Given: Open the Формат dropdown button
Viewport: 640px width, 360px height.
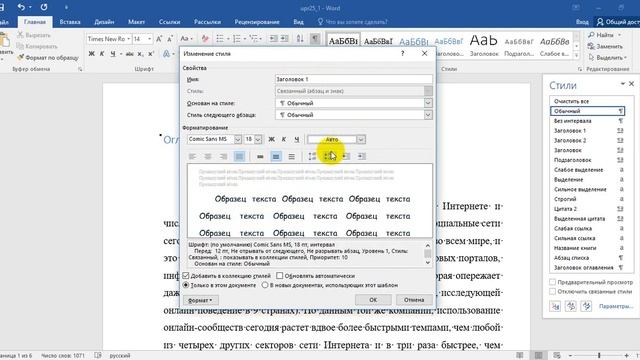Looking at the screenshot, I should point(200,300).
